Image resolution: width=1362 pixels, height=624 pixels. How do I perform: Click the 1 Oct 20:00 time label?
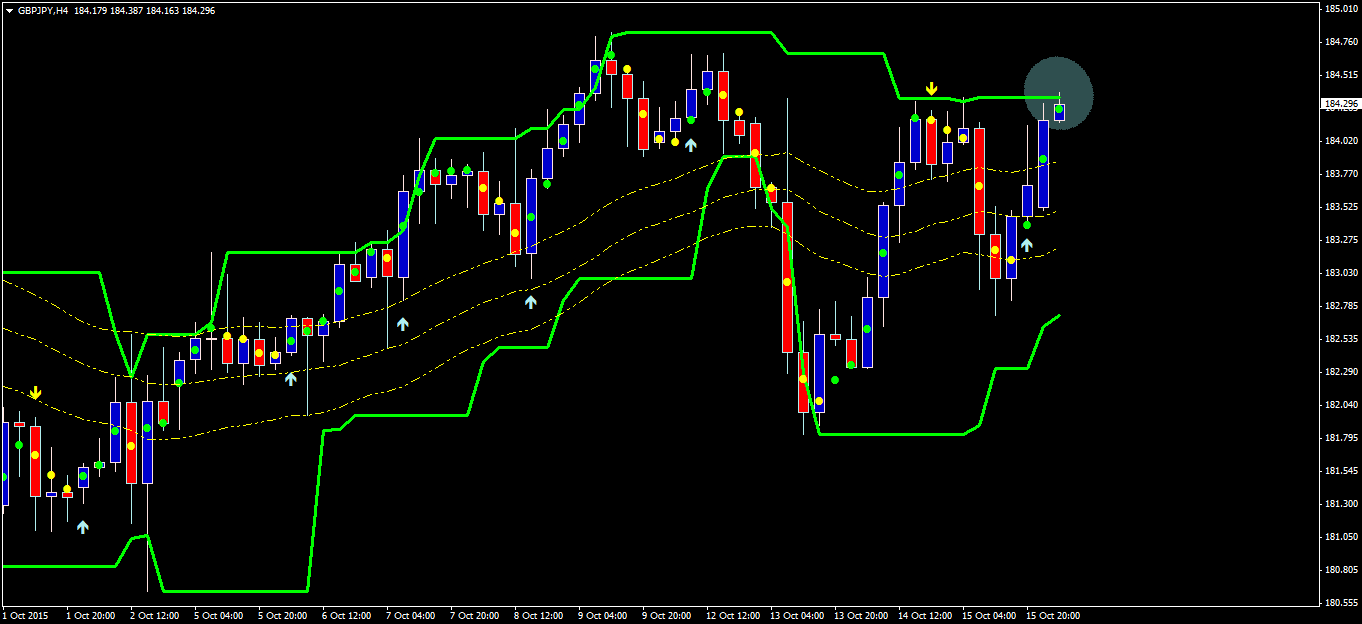click(x=90, y=616)
